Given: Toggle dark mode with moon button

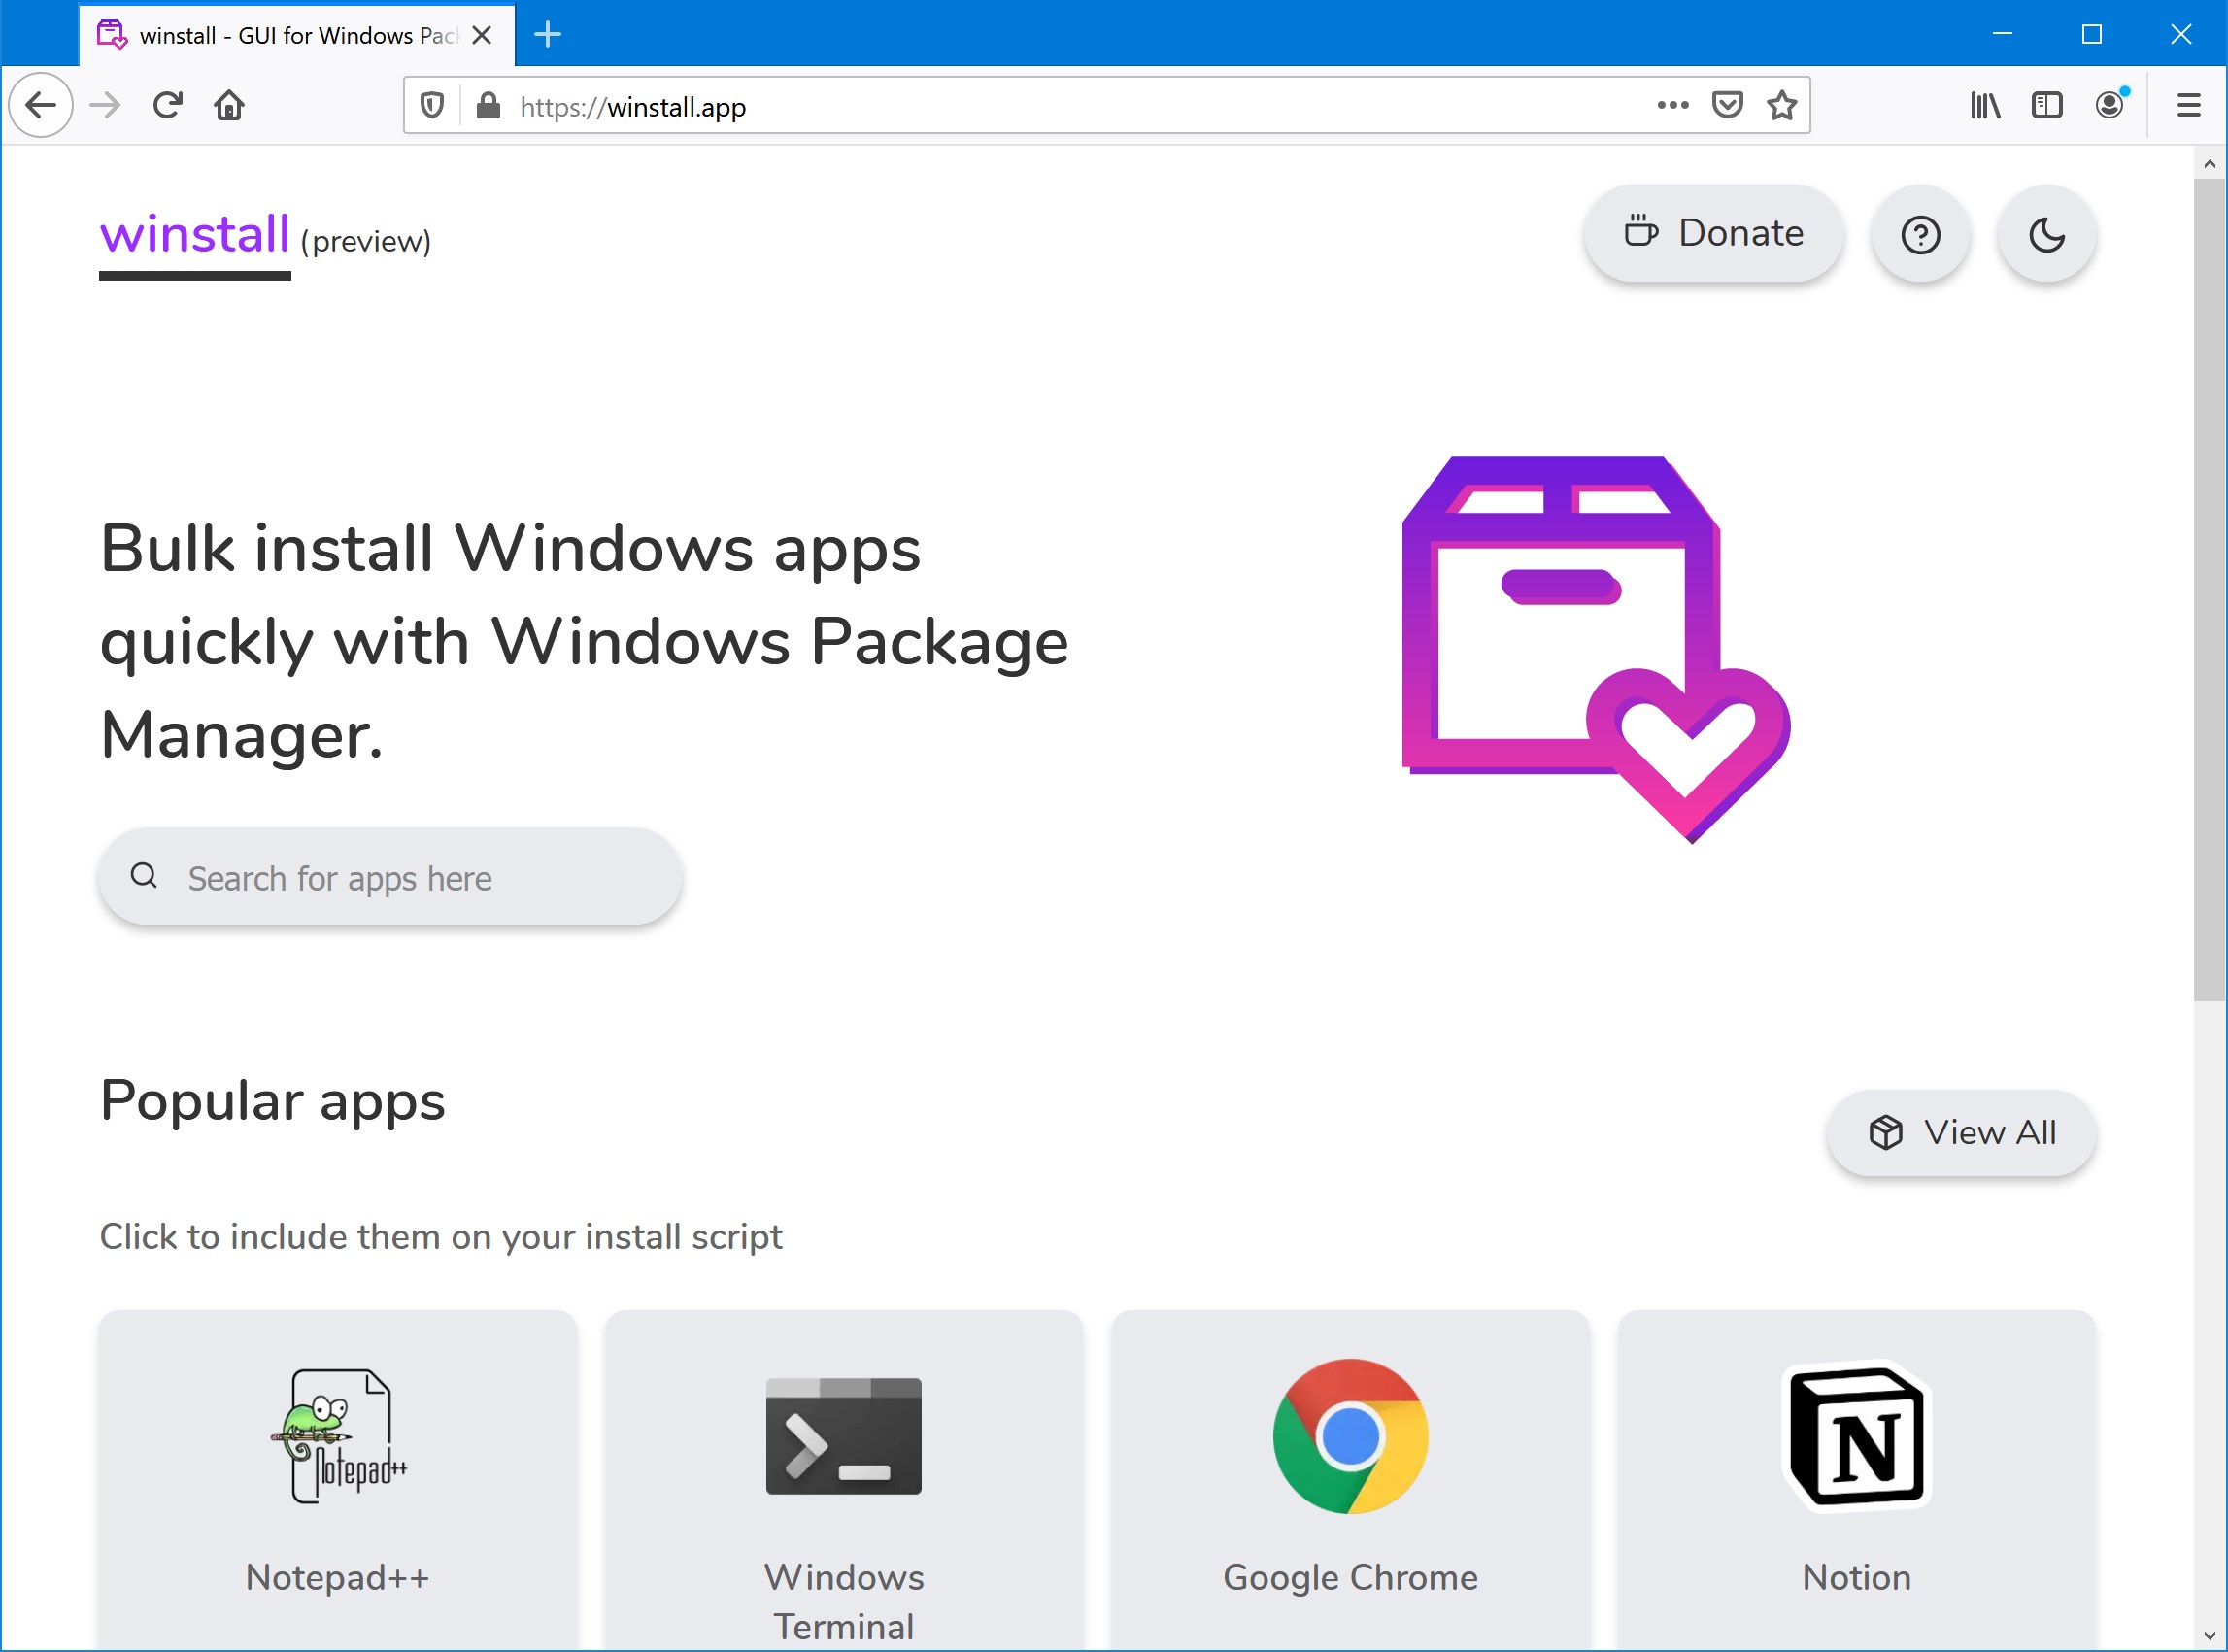Looking at the screenshot, I should (x=2047, y=235).
